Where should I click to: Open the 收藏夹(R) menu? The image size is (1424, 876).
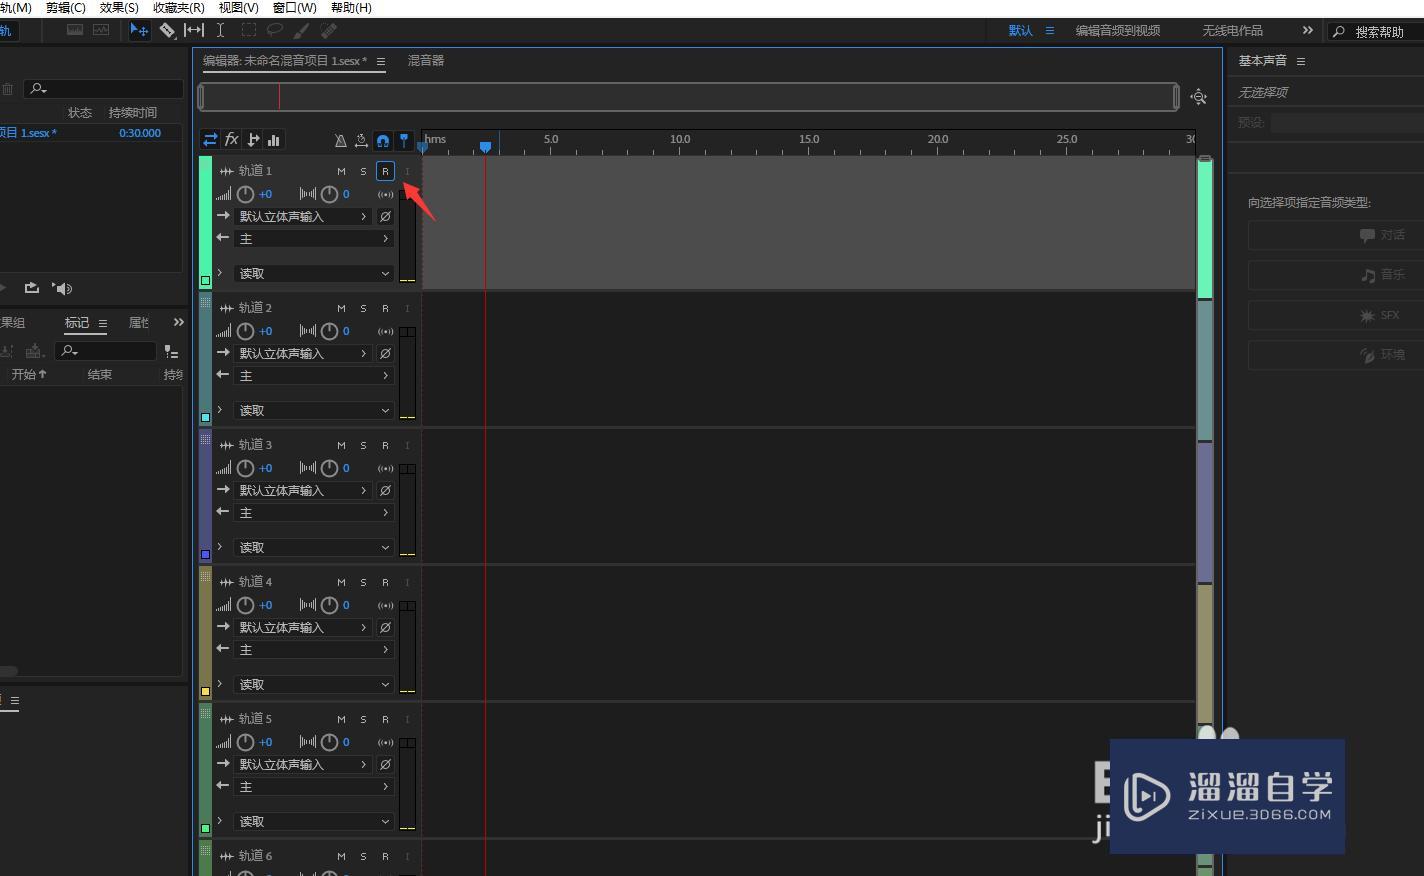(x=179, y=8)
